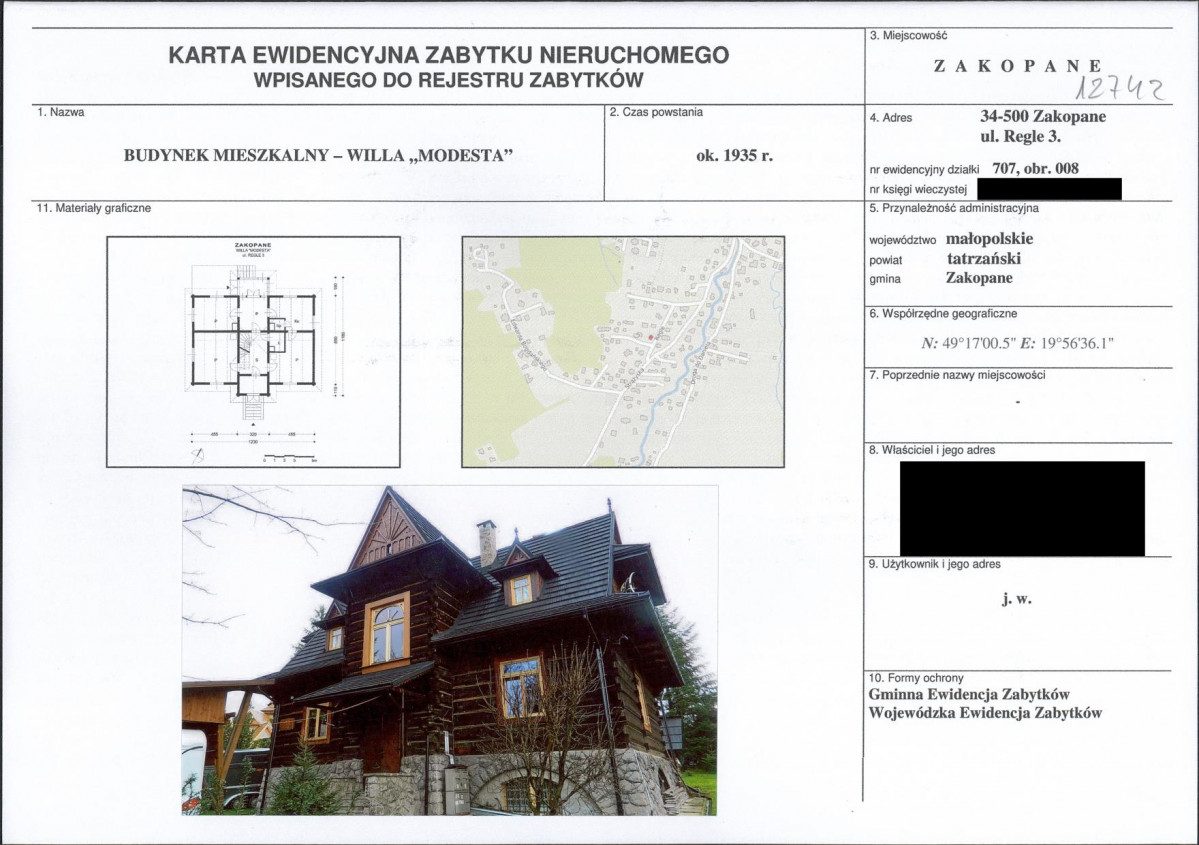Select the wooden villa photograph

click(x=449, y=650)
